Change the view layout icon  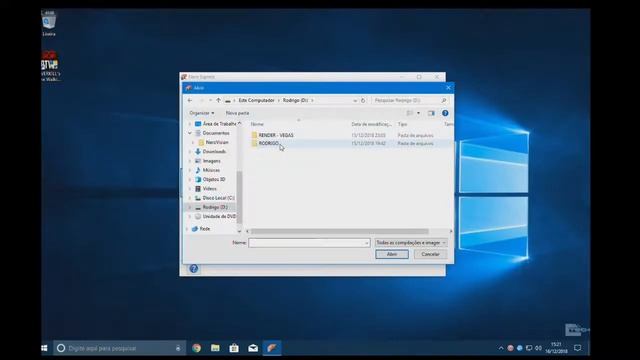point(410,113)
